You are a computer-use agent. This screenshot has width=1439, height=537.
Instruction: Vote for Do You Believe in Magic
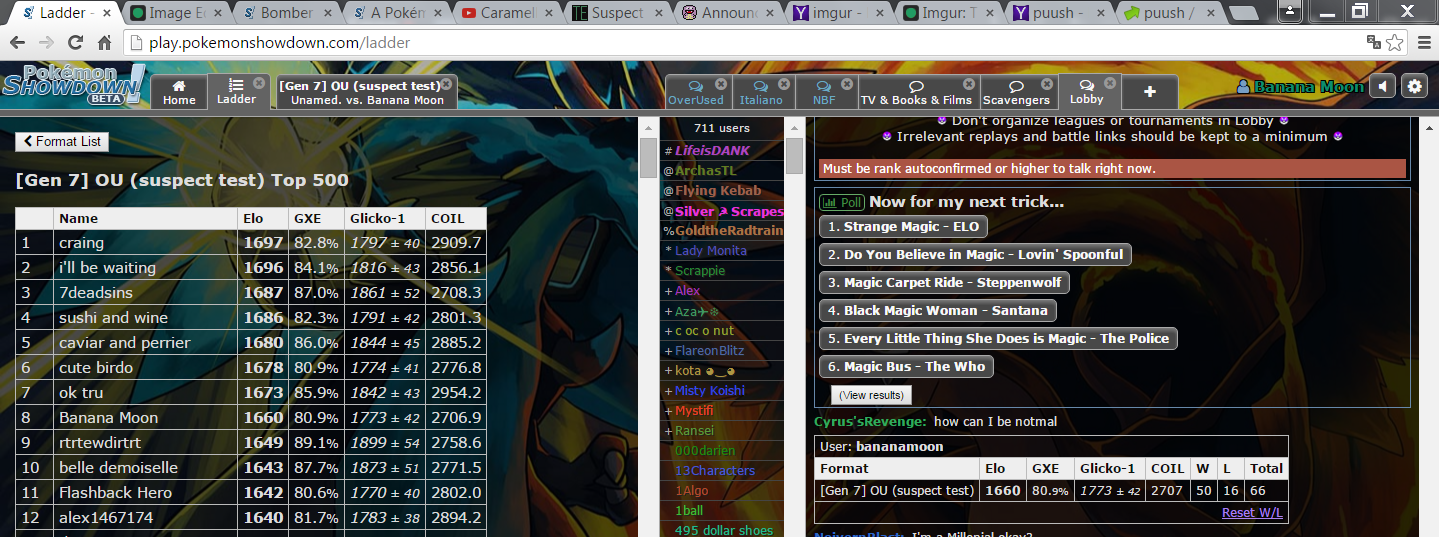click(x=975, y=255)
